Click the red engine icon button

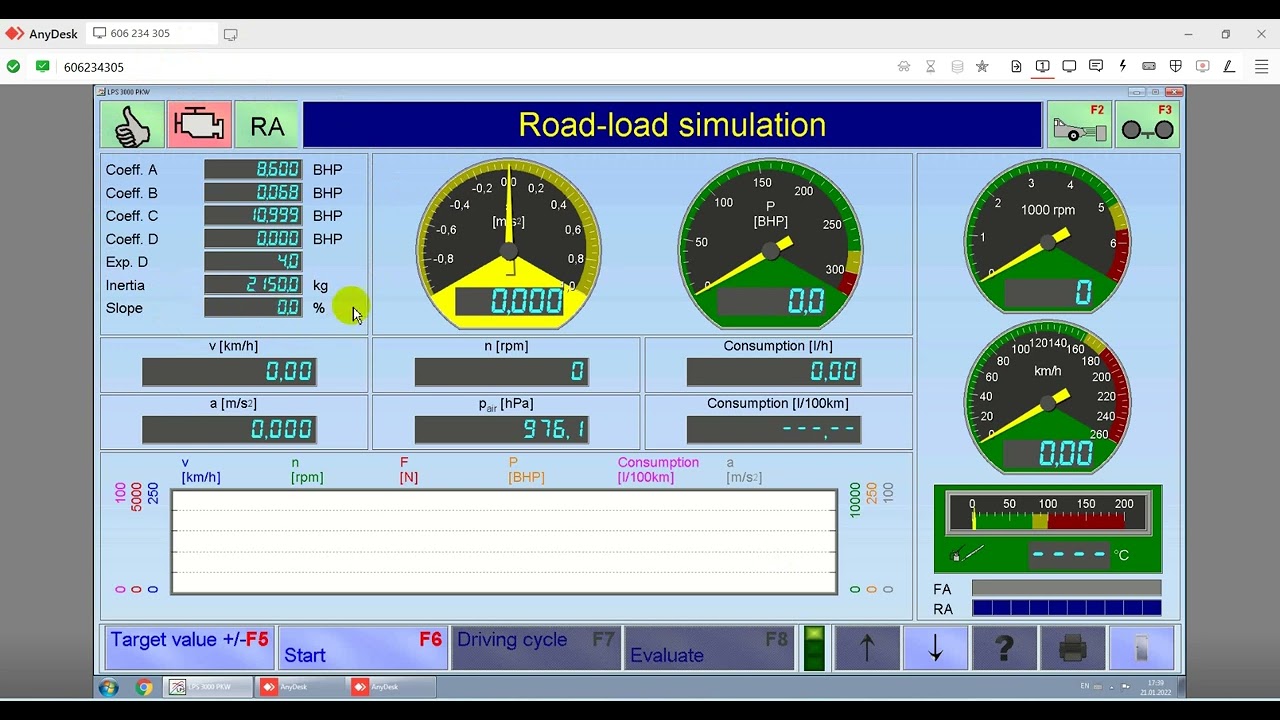pyautogui.click(x=199, y=125)
